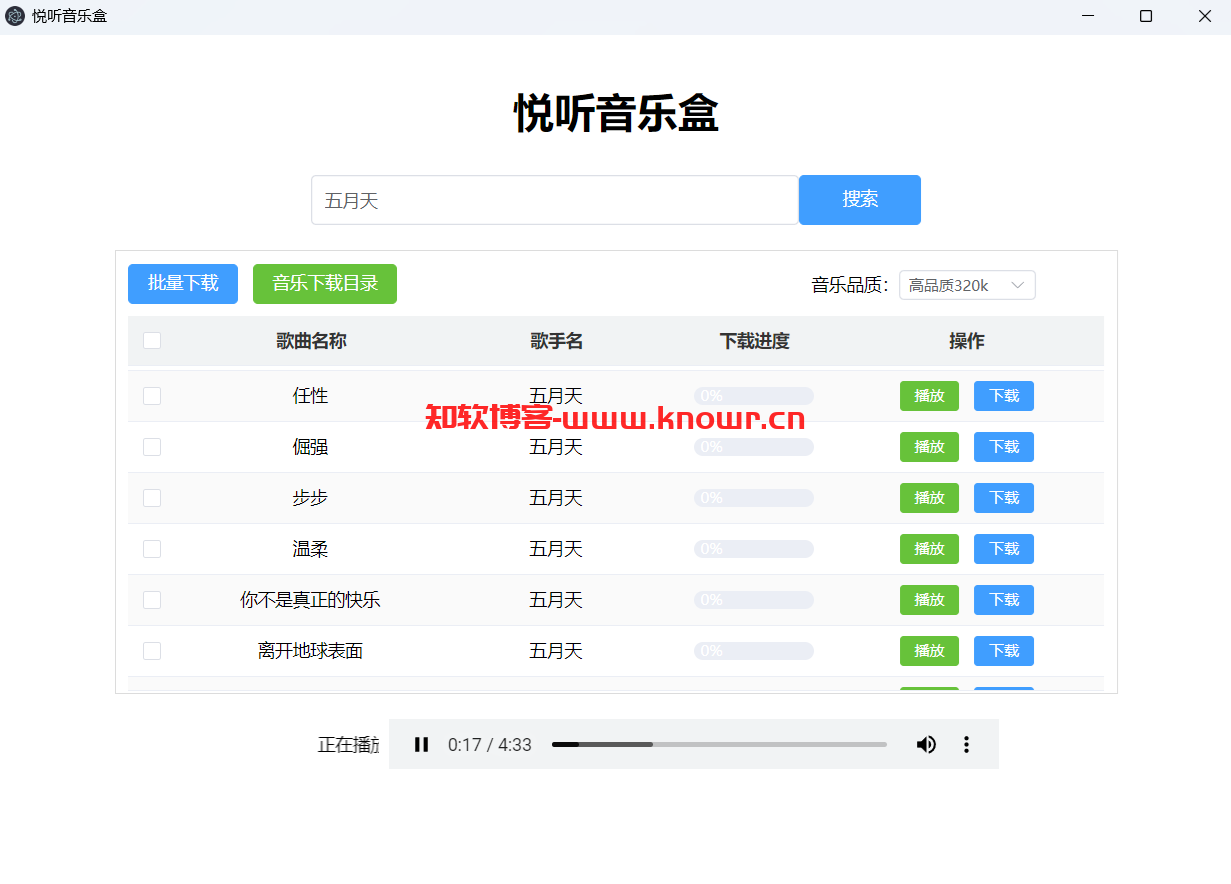Click song title 你不是真正的快乐
1231x884 pixels.
310,600
